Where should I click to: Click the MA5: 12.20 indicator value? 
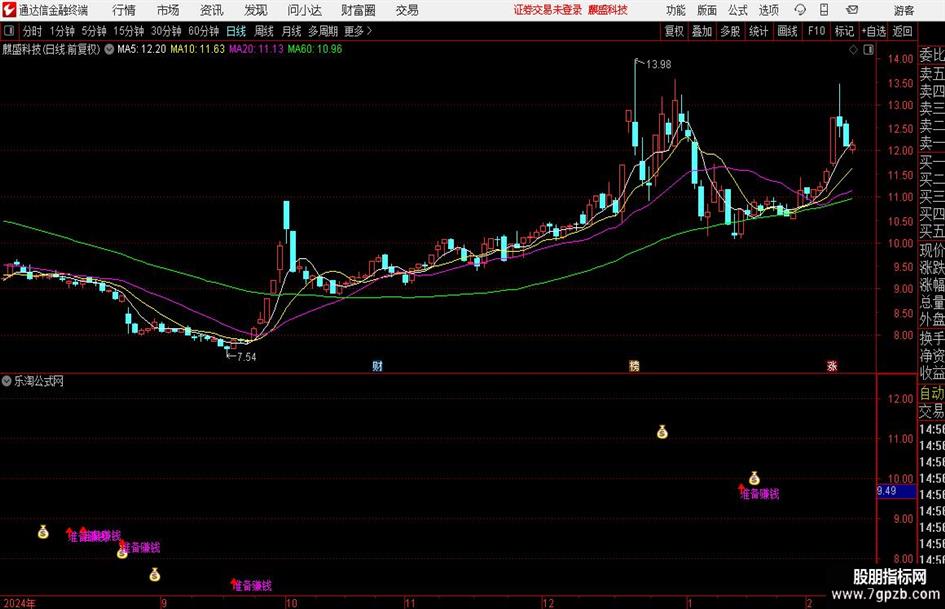(142, 49)
